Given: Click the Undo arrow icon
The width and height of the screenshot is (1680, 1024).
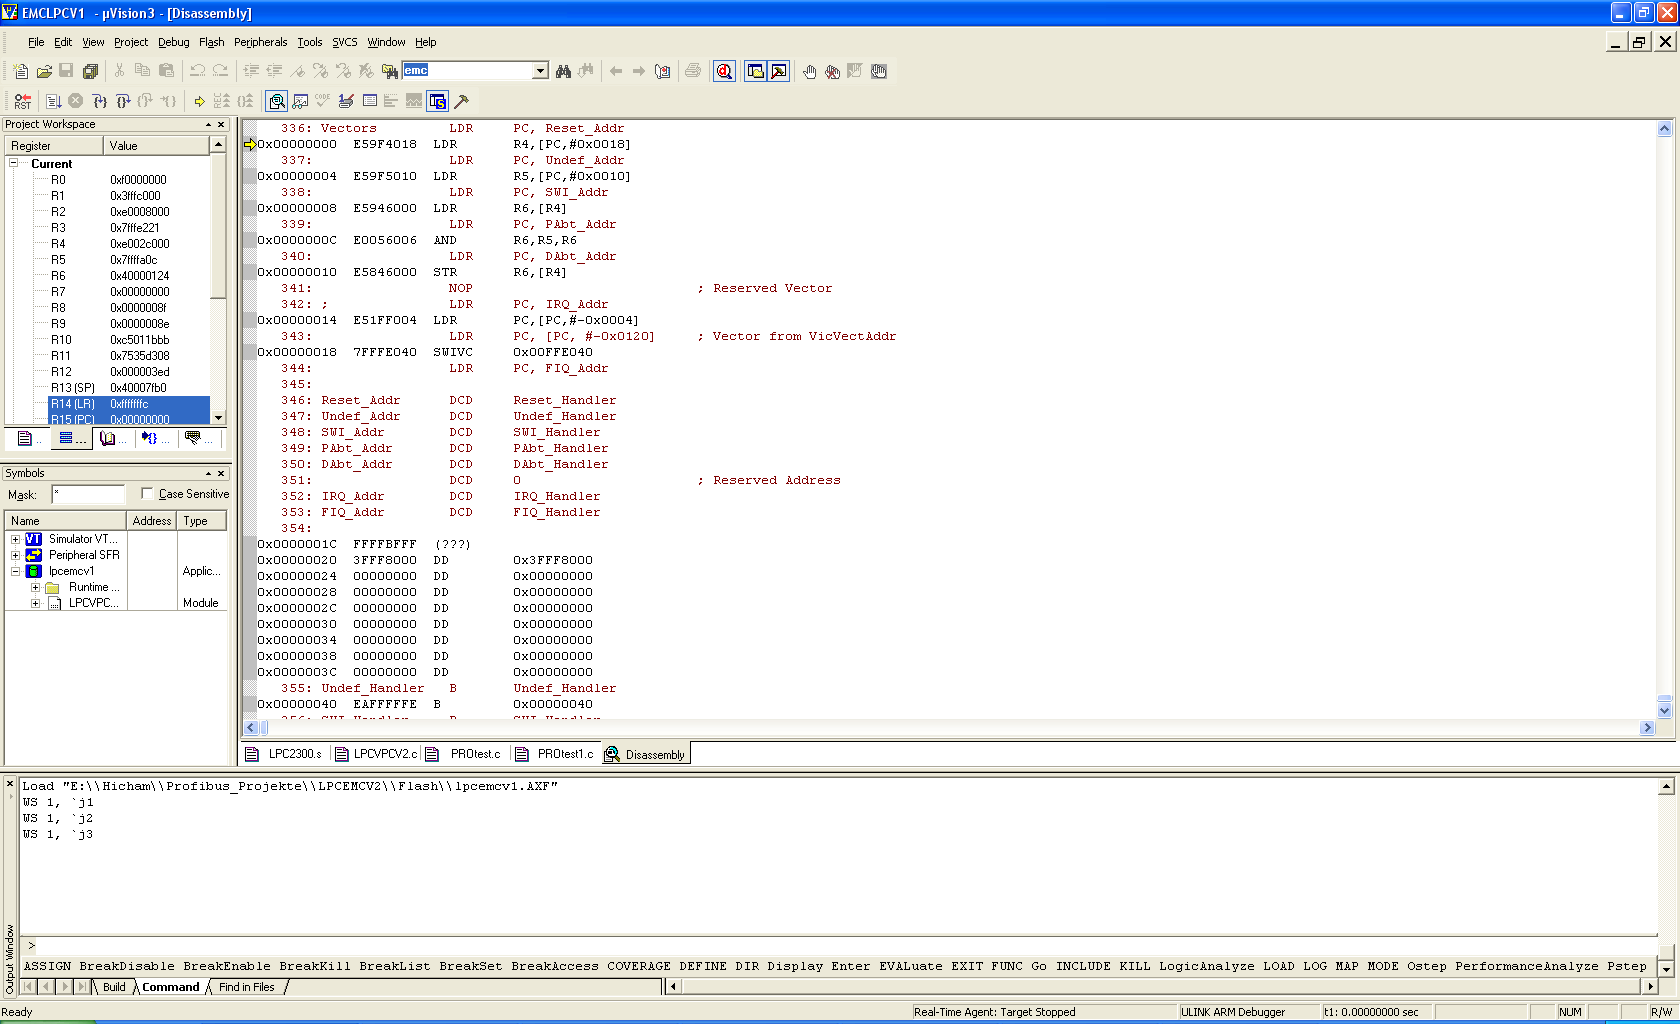Looking at the screenshot, I should (197, 71).
